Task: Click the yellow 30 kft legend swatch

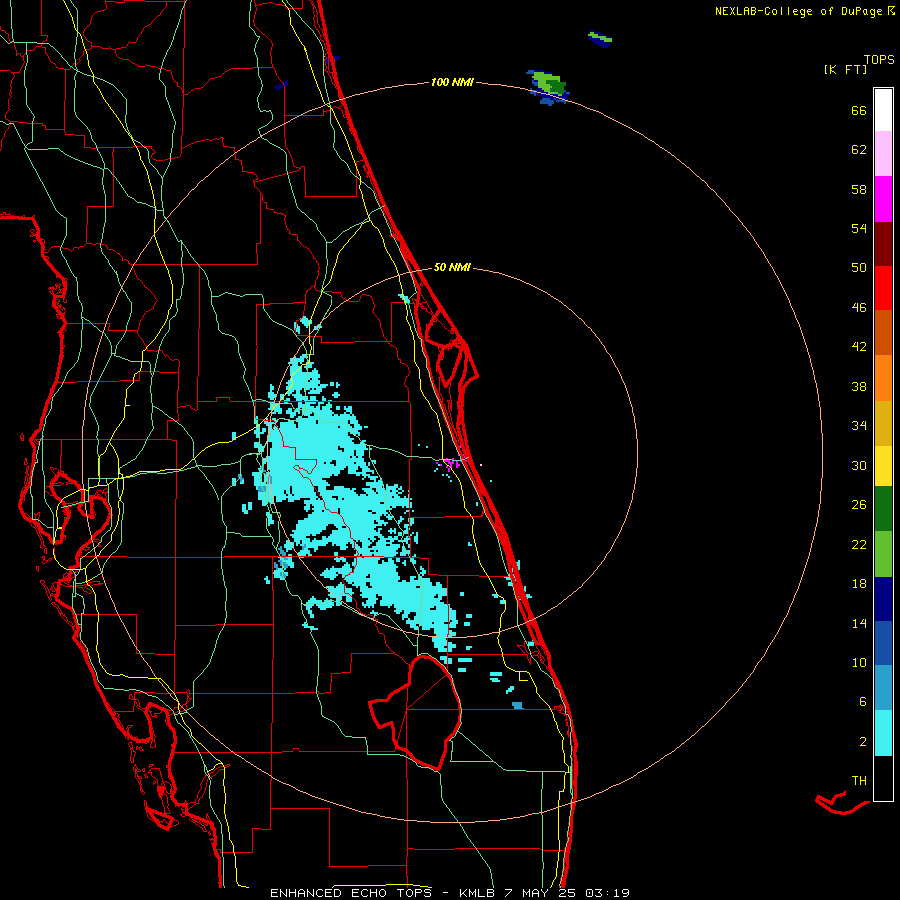Action: (883, 466)
